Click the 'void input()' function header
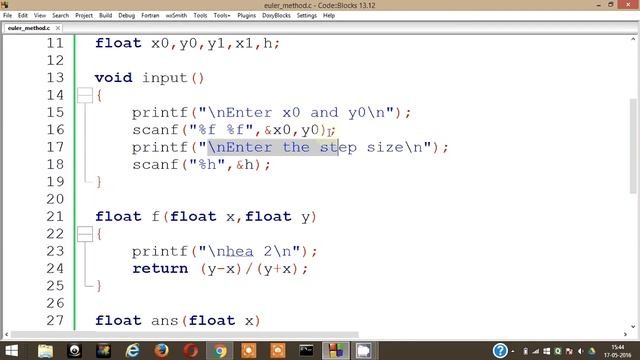Screen dimensions: 640x360 point(149,78)
